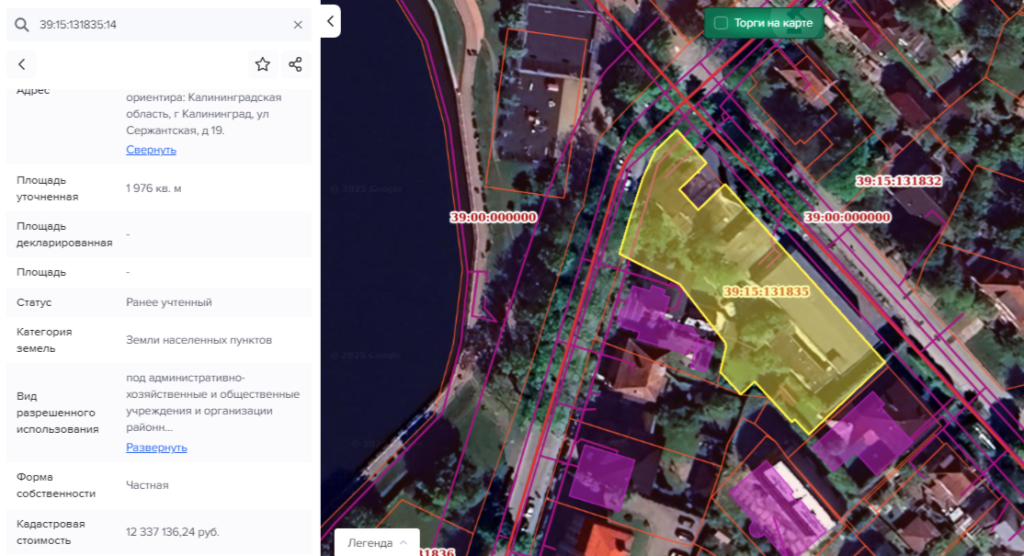Click the 39:15:131832 quarter label on map
This screenshot has height=556, width=1024.
[898, 181]
